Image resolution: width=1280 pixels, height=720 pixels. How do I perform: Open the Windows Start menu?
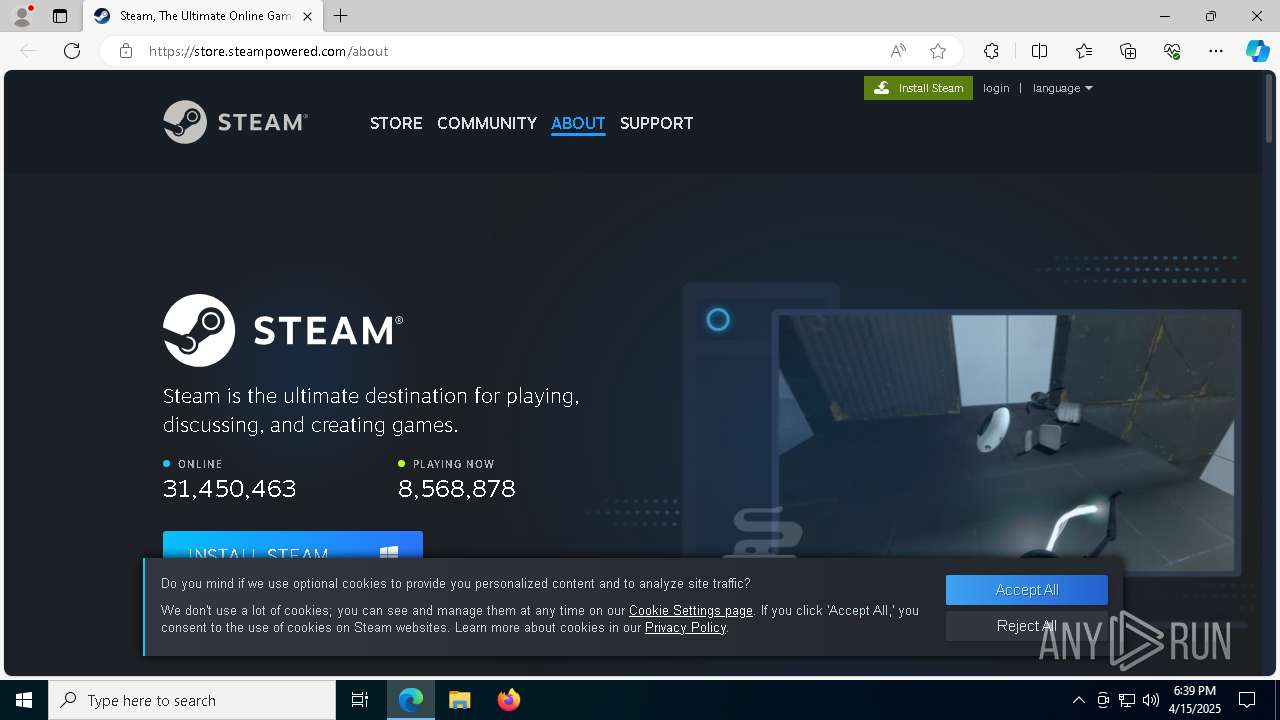[24, 700]
